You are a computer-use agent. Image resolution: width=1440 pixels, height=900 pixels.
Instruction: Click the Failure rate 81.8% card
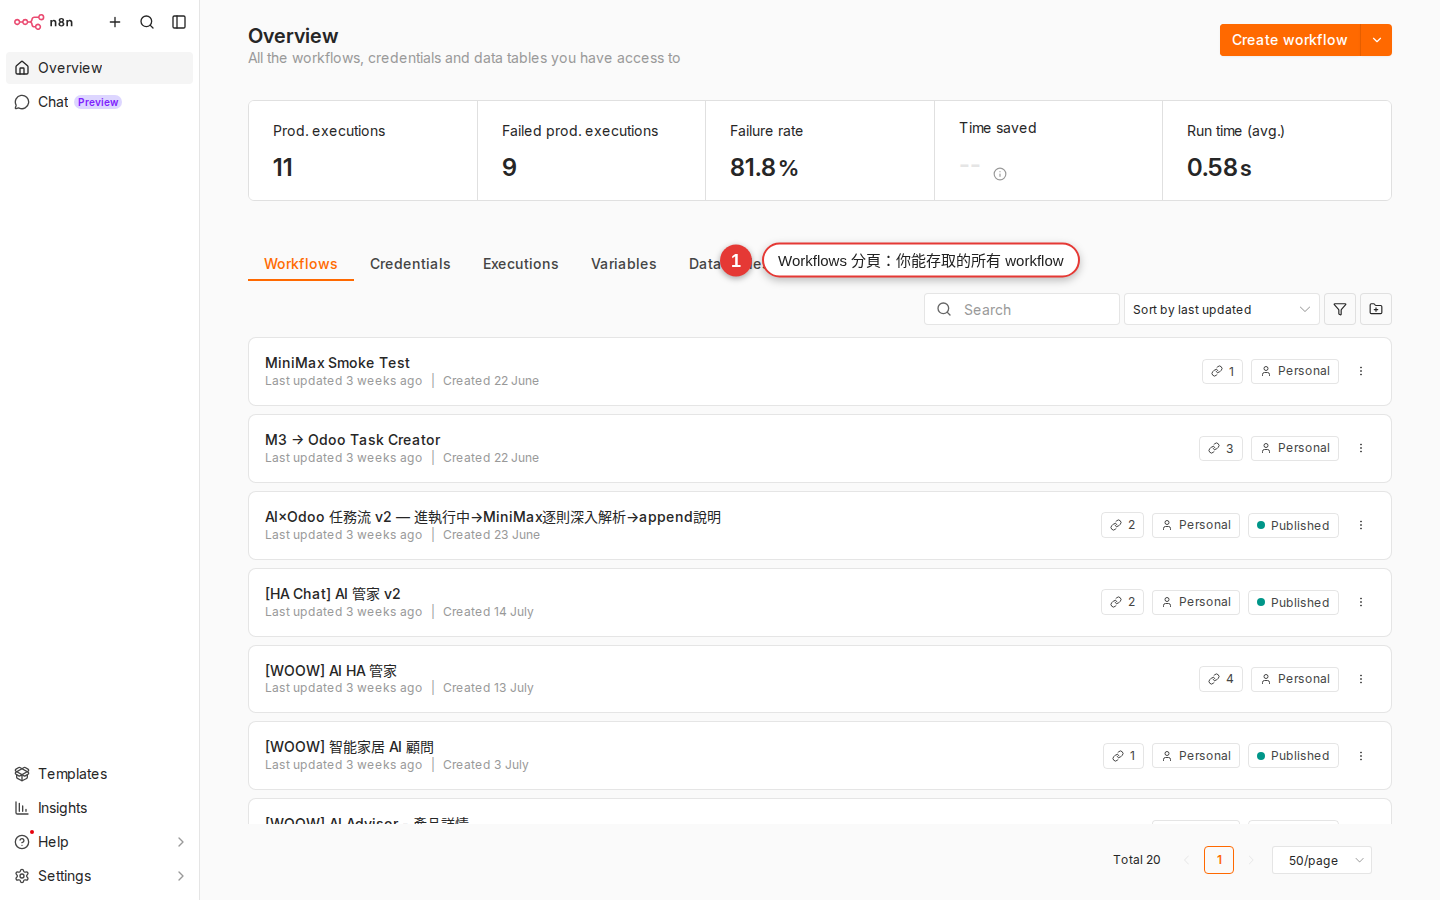pyautogui.click(x=820, y=151)
